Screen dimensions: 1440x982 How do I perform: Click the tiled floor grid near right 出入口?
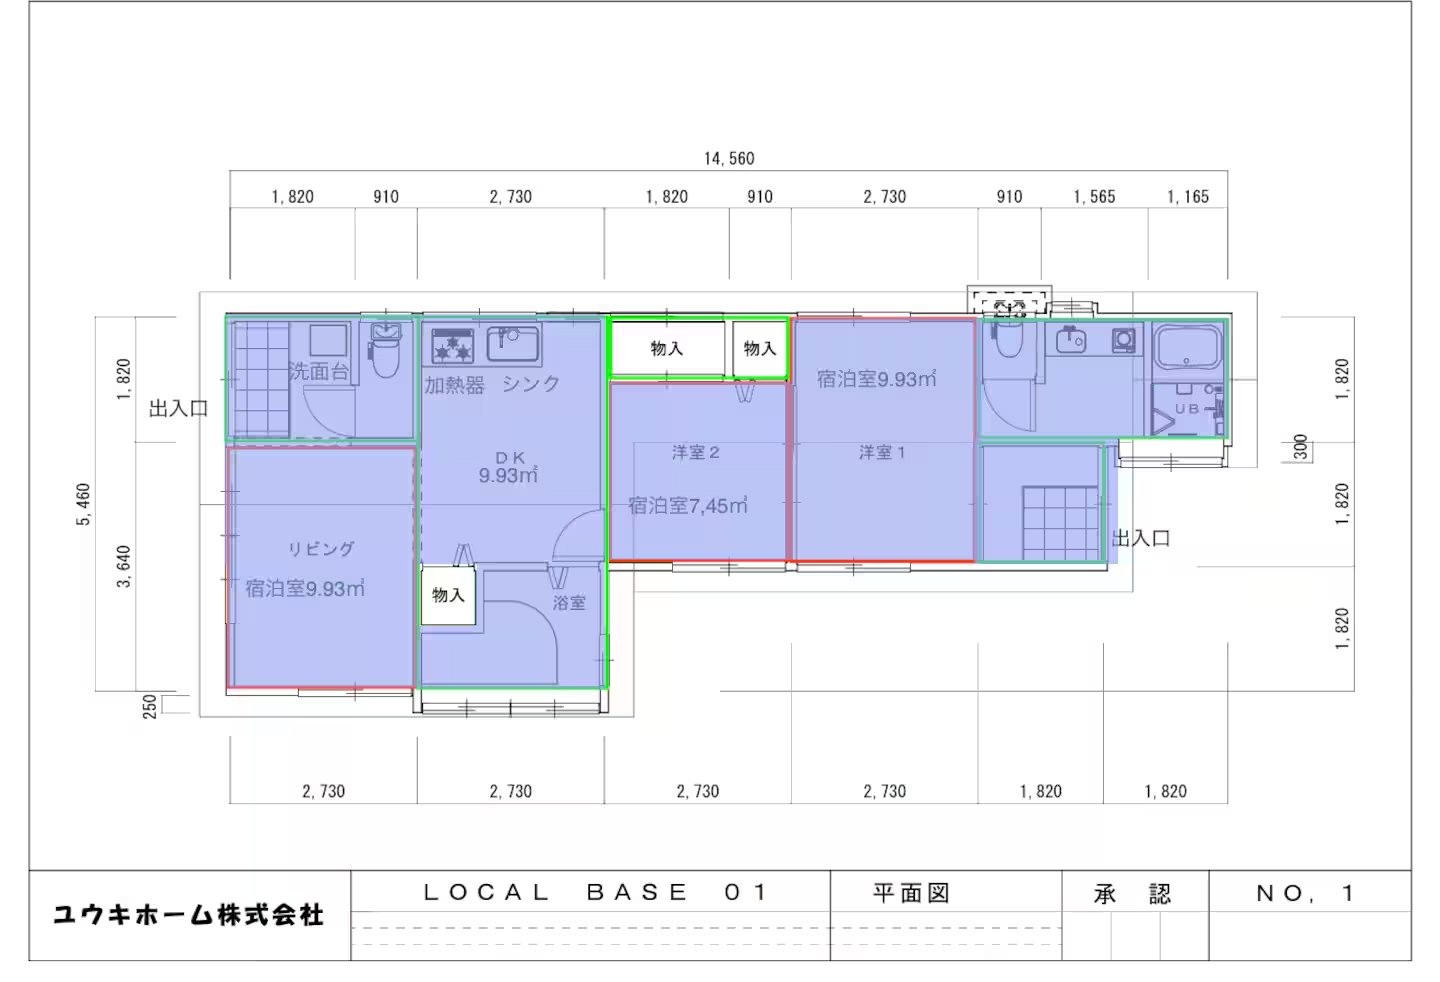[x=1061, y=522]
